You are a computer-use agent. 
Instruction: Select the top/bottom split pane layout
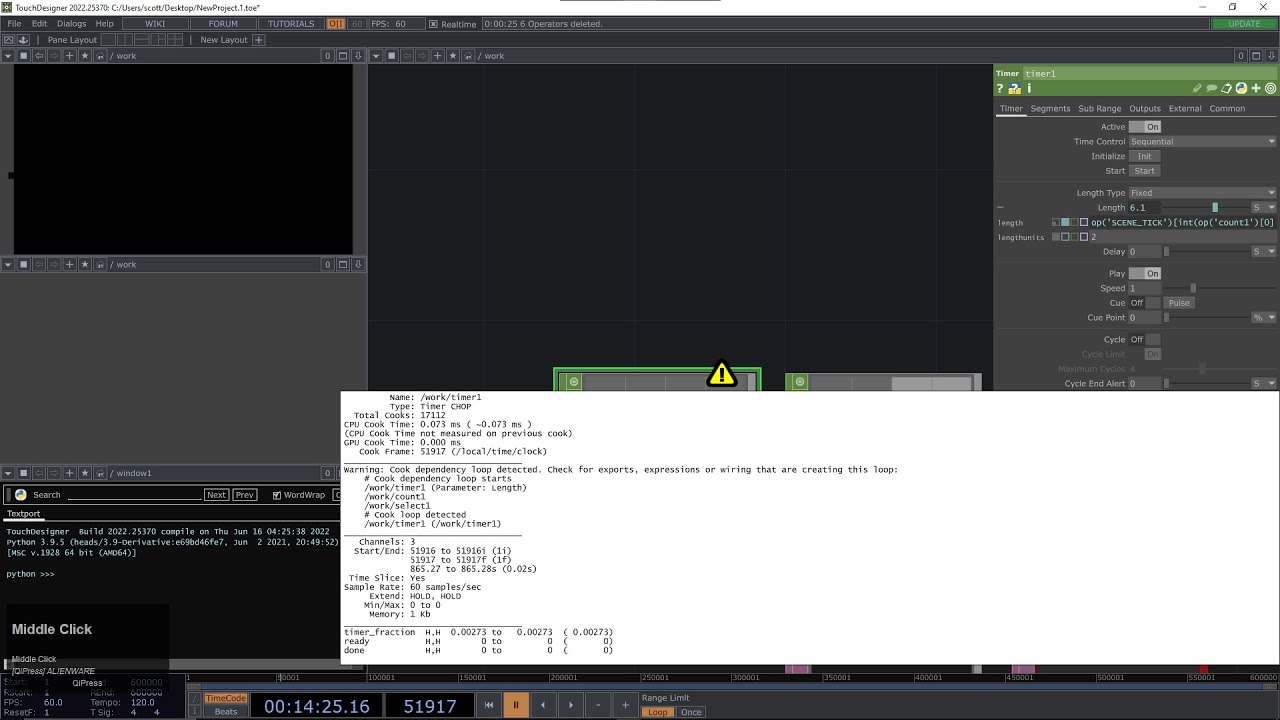tap(142, 40)
